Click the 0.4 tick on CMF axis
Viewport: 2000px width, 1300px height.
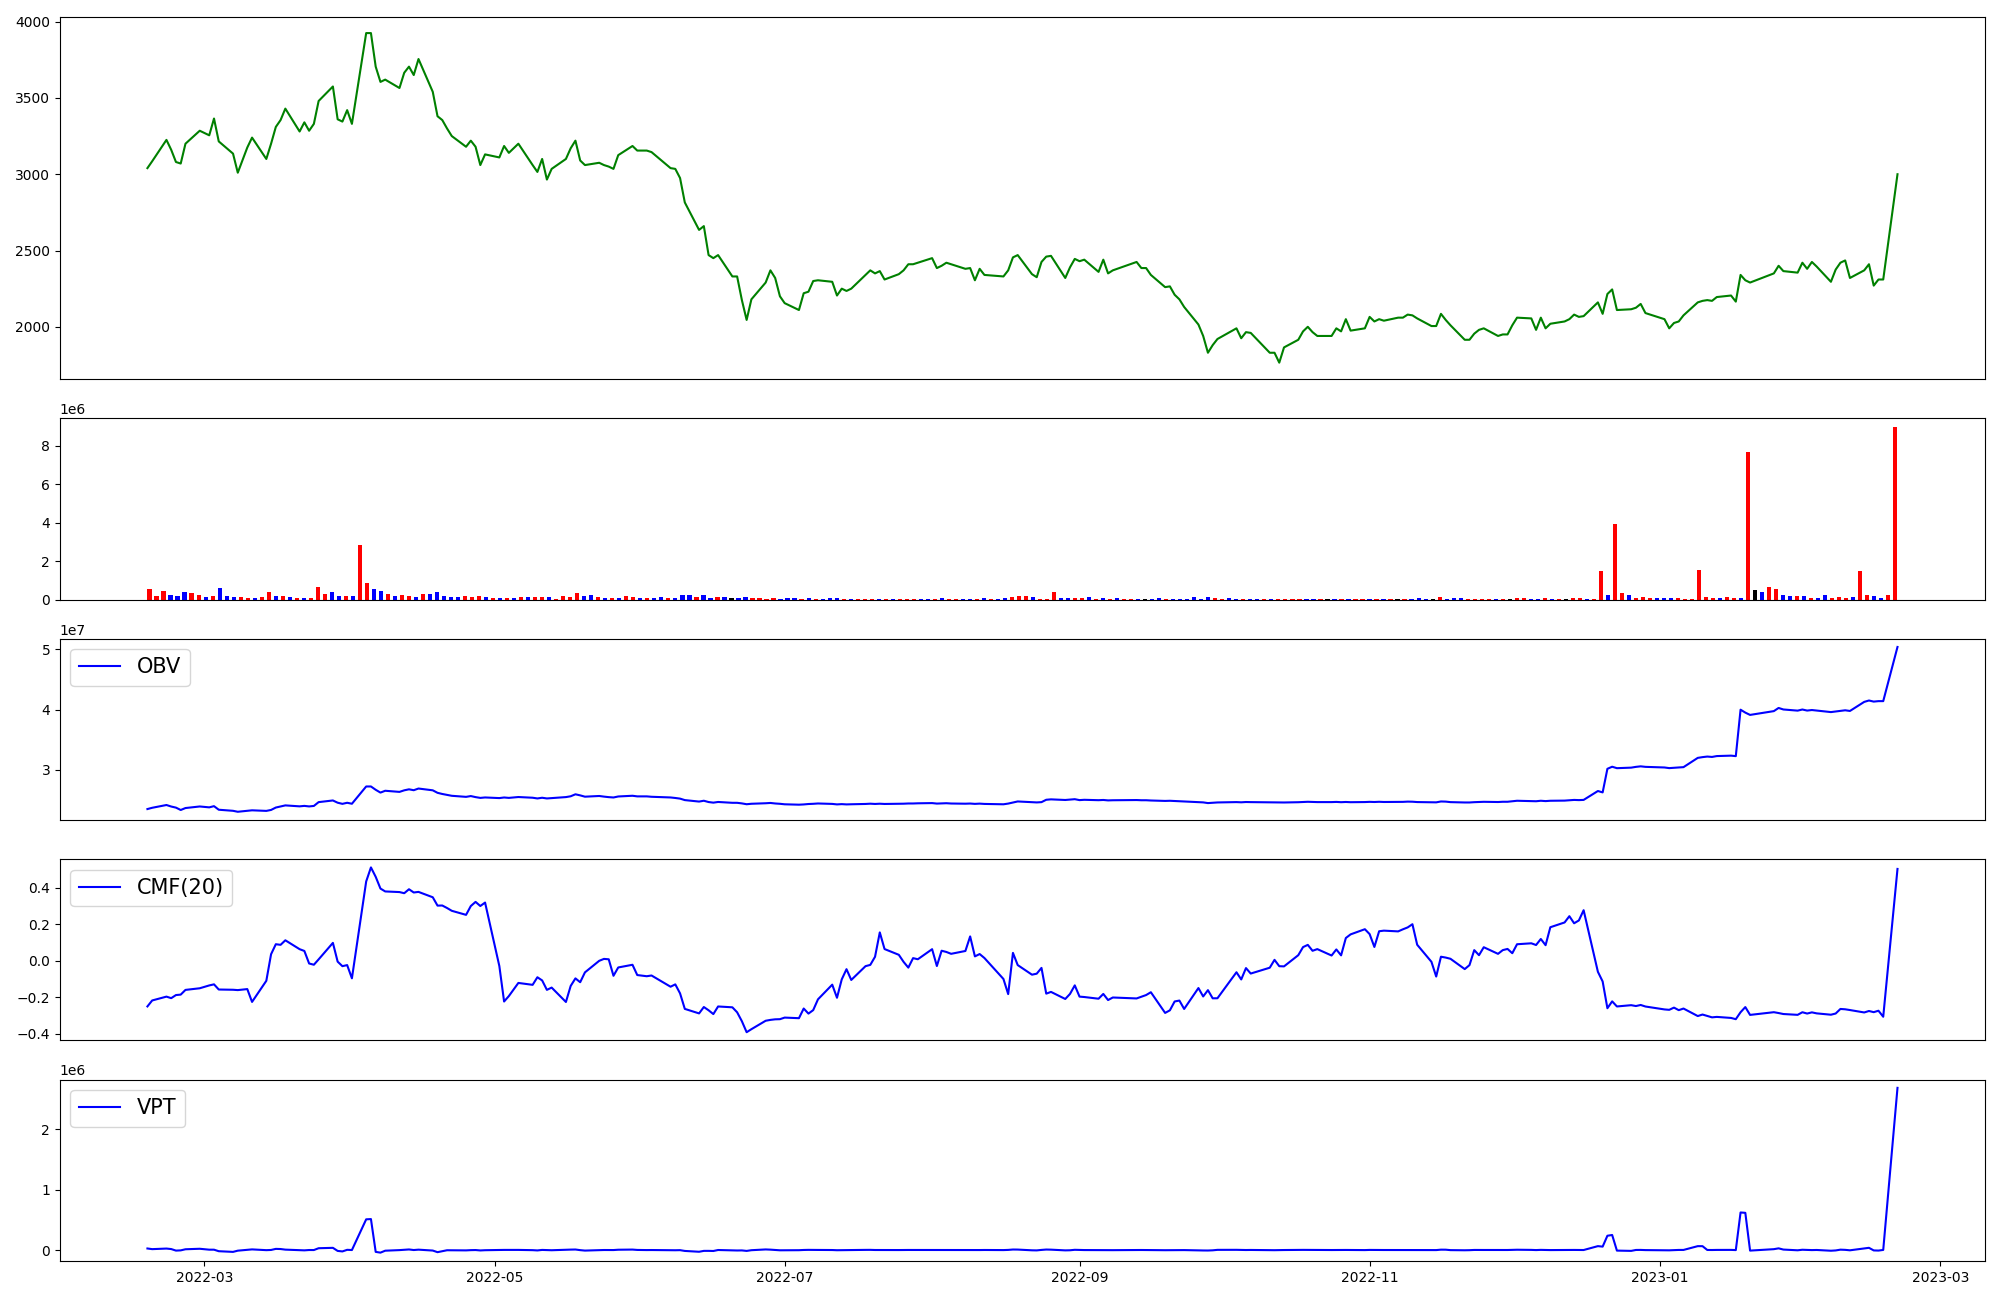tap(38, 888)
